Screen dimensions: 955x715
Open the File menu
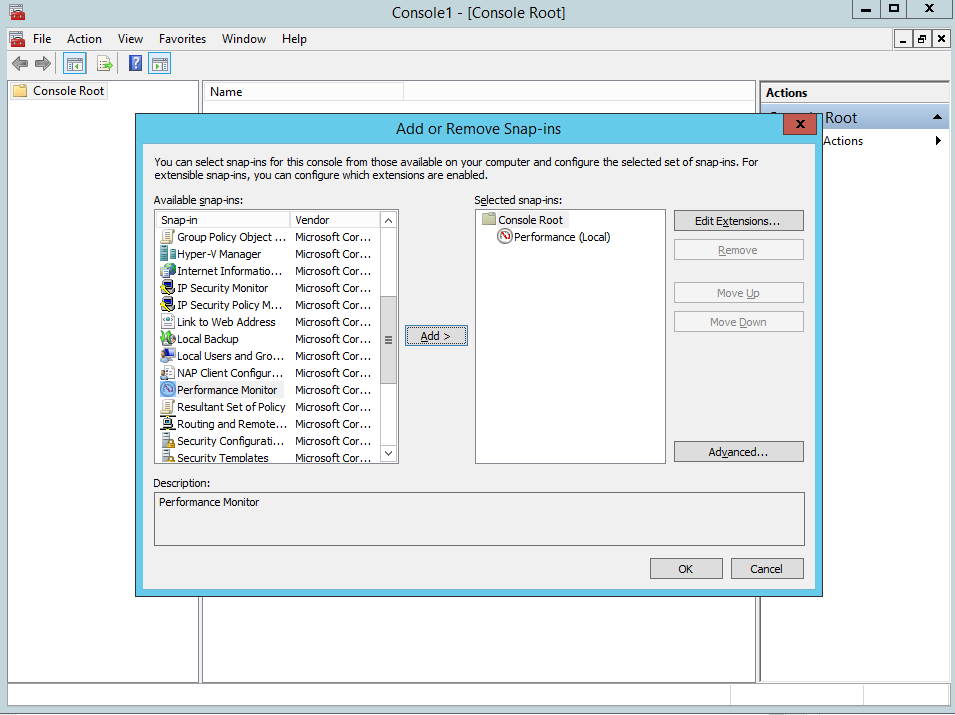tap(42, 39)
